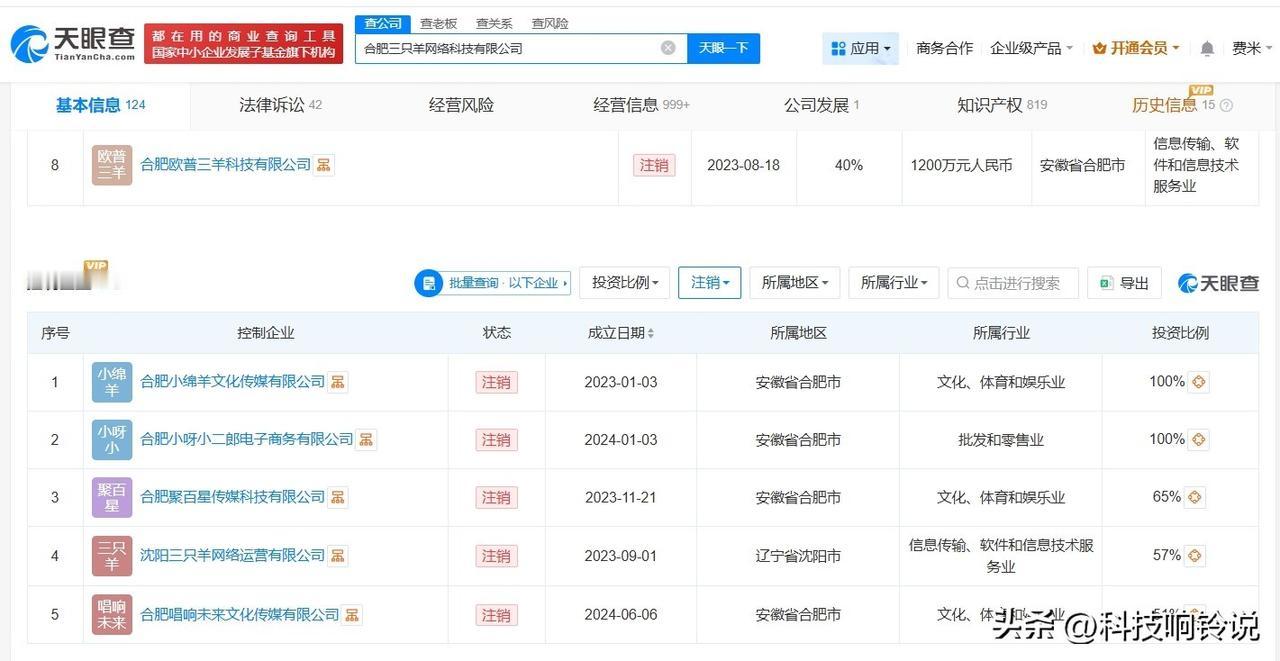The height and width of the screenshot is (661, 1280).
Task: Open the 投资比例 filter dropdown
Action: [x=625, y=283]
